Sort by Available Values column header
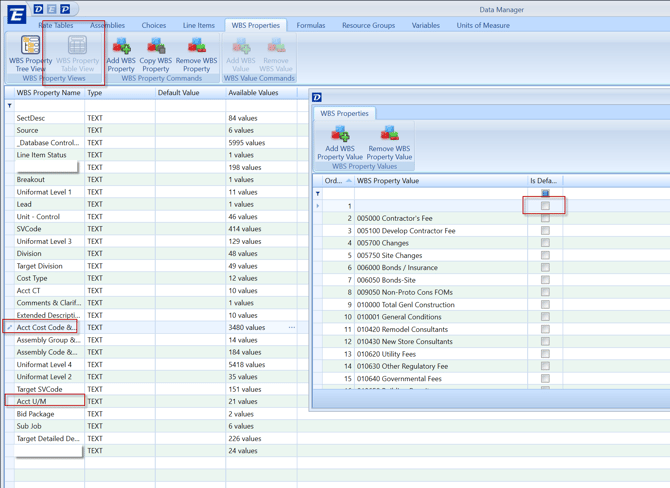670x488 pixels. 253,93
